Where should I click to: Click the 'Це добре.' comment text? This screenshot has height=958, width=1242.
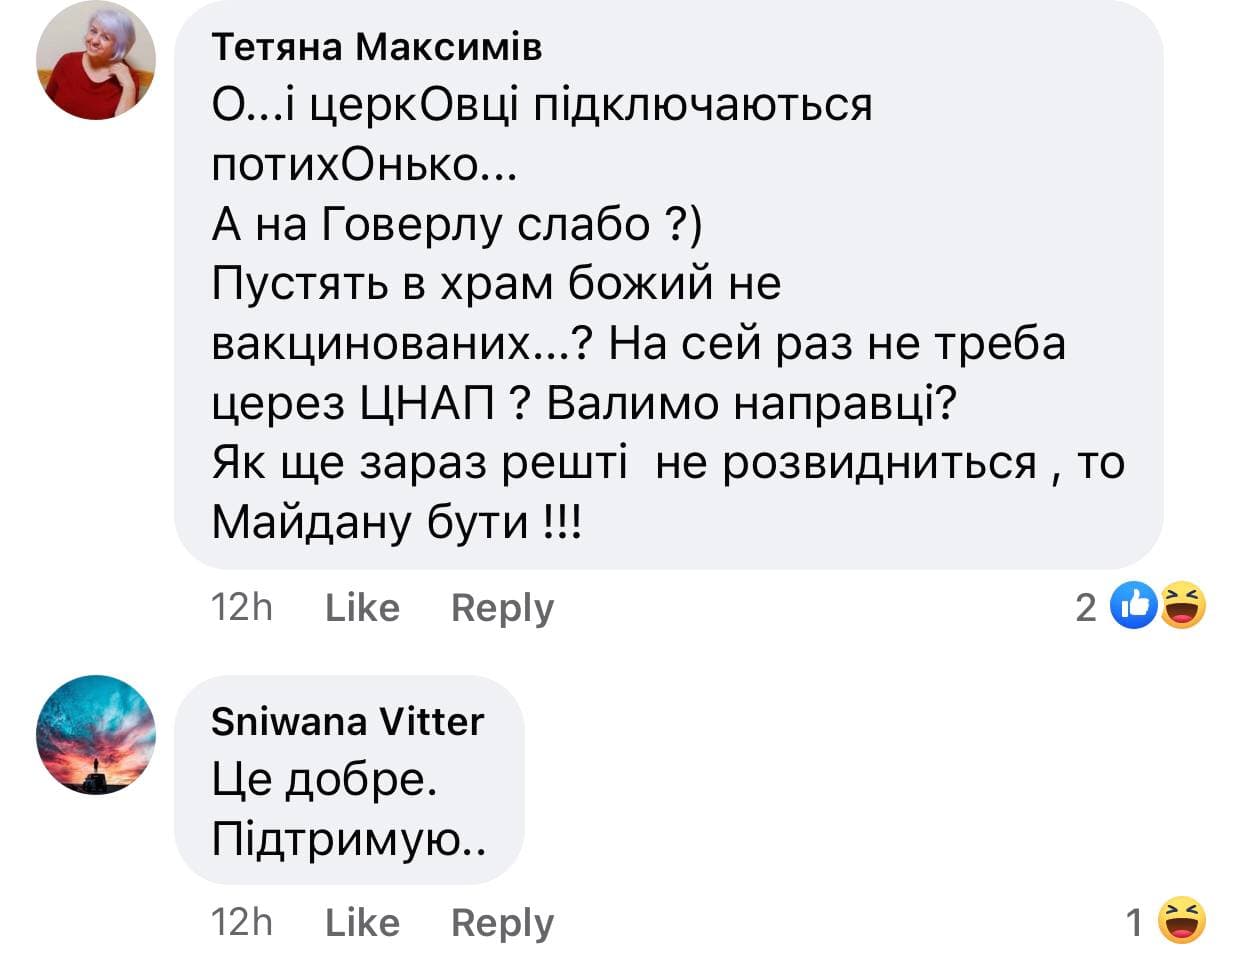(324, 780)
